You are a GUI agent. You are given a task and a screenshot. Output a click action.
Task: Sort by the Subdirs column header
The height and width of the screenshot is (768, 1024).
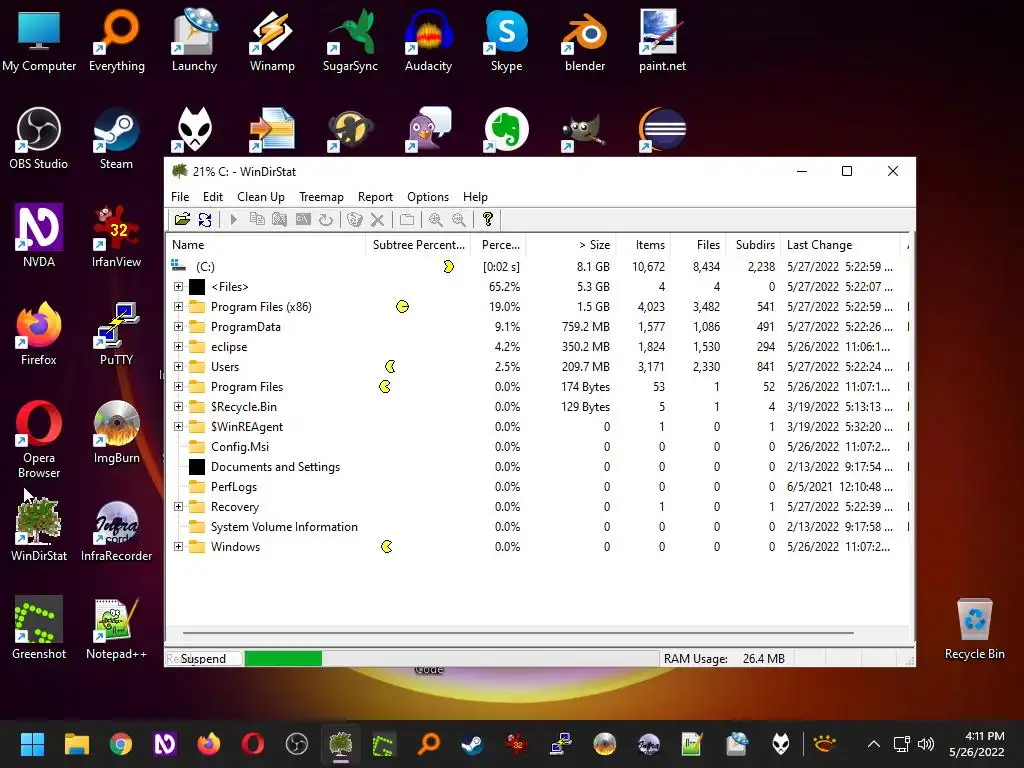coord(753,245)
